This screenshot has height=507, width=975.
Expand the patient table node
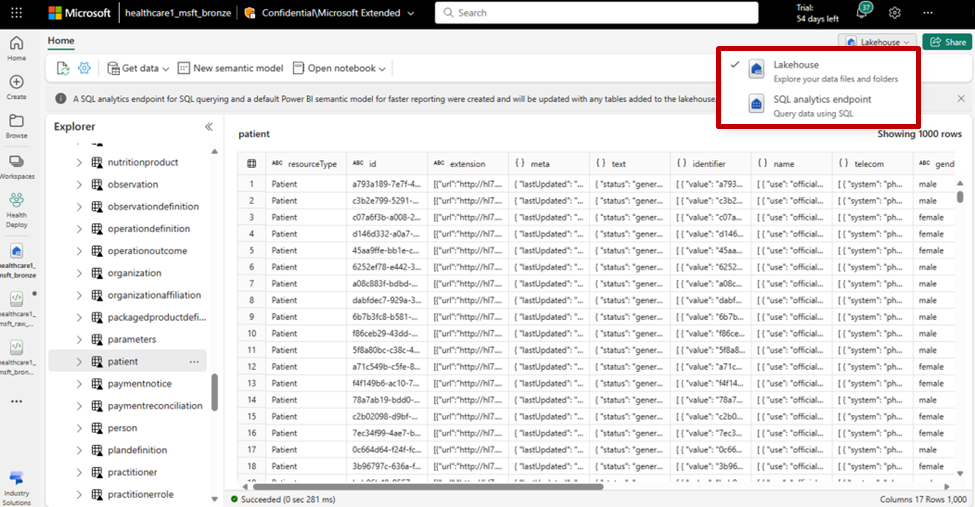point(79,361)
